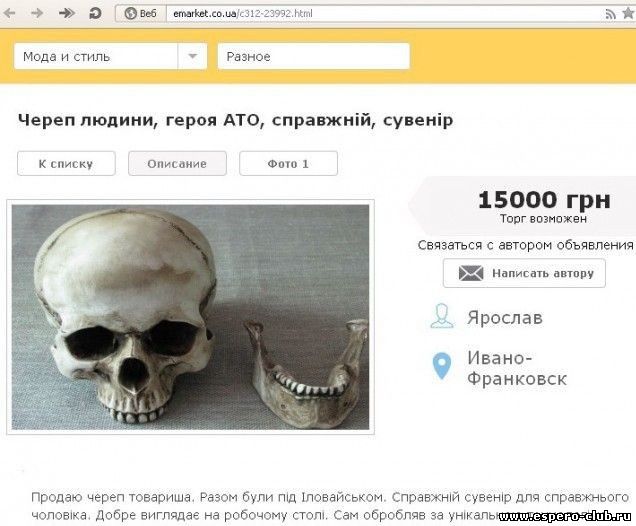The image size is (636, 526).
Task: Click the fast-forward arrow icon
Action: click(67, 13)
